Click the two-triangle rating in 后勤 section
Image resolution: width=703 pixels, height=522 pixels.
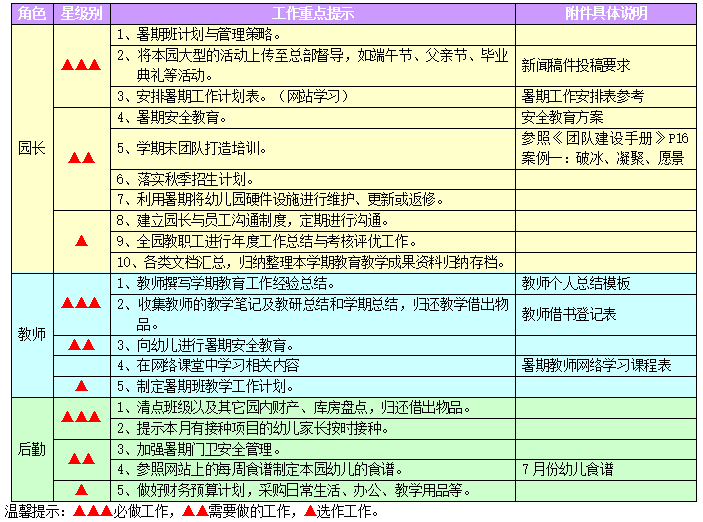coord(81,459)
